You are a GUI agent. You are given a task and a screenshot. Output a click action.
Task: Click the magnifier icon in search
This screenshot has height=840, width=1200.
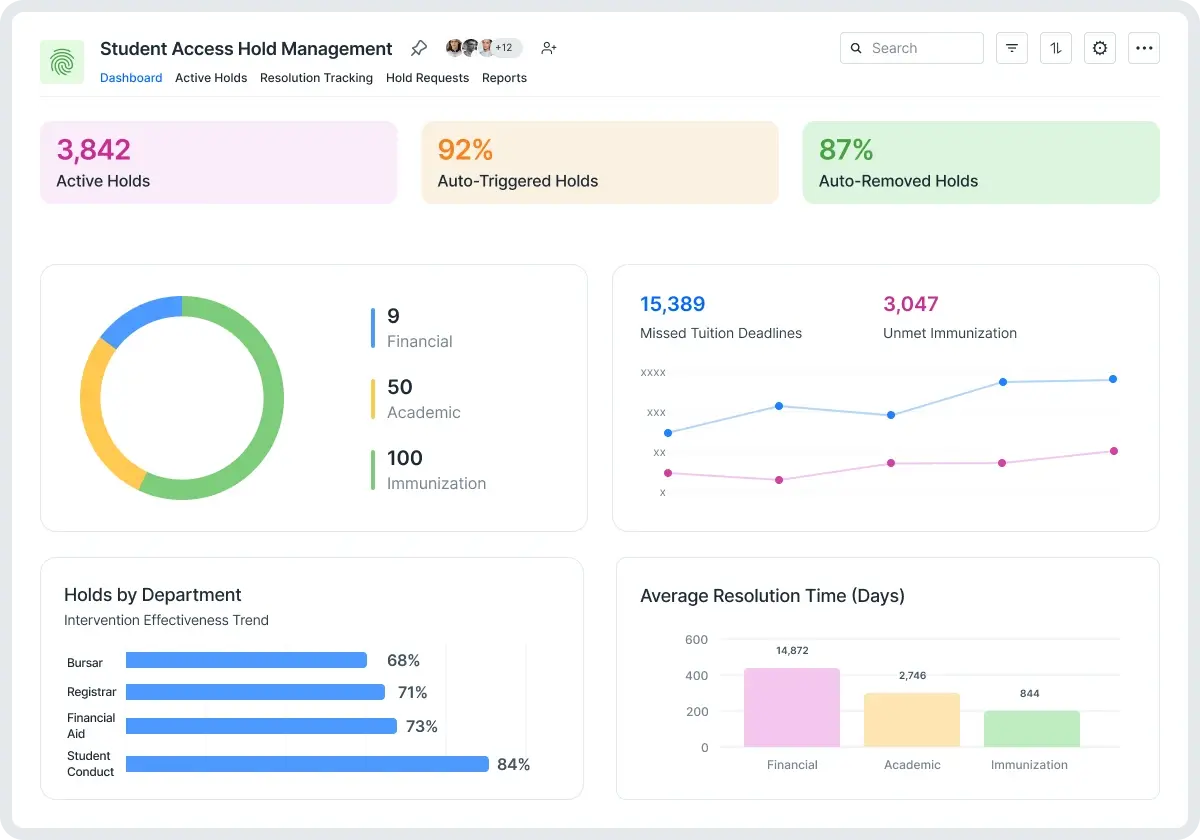click(857, 48)
